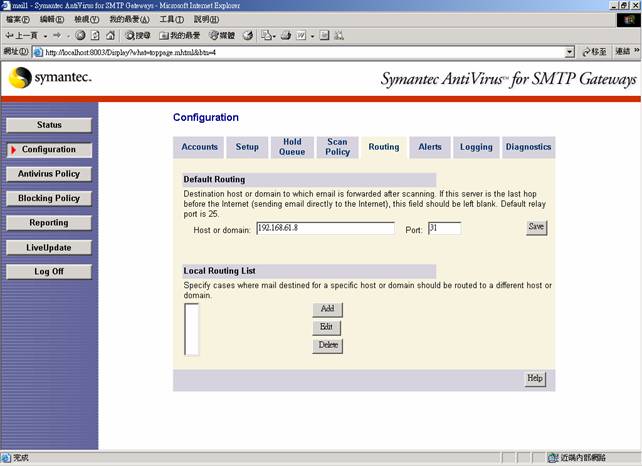642x466 pixels.
Task: Click the Internet Explorer throbber logo
Action: coord(628,20)
